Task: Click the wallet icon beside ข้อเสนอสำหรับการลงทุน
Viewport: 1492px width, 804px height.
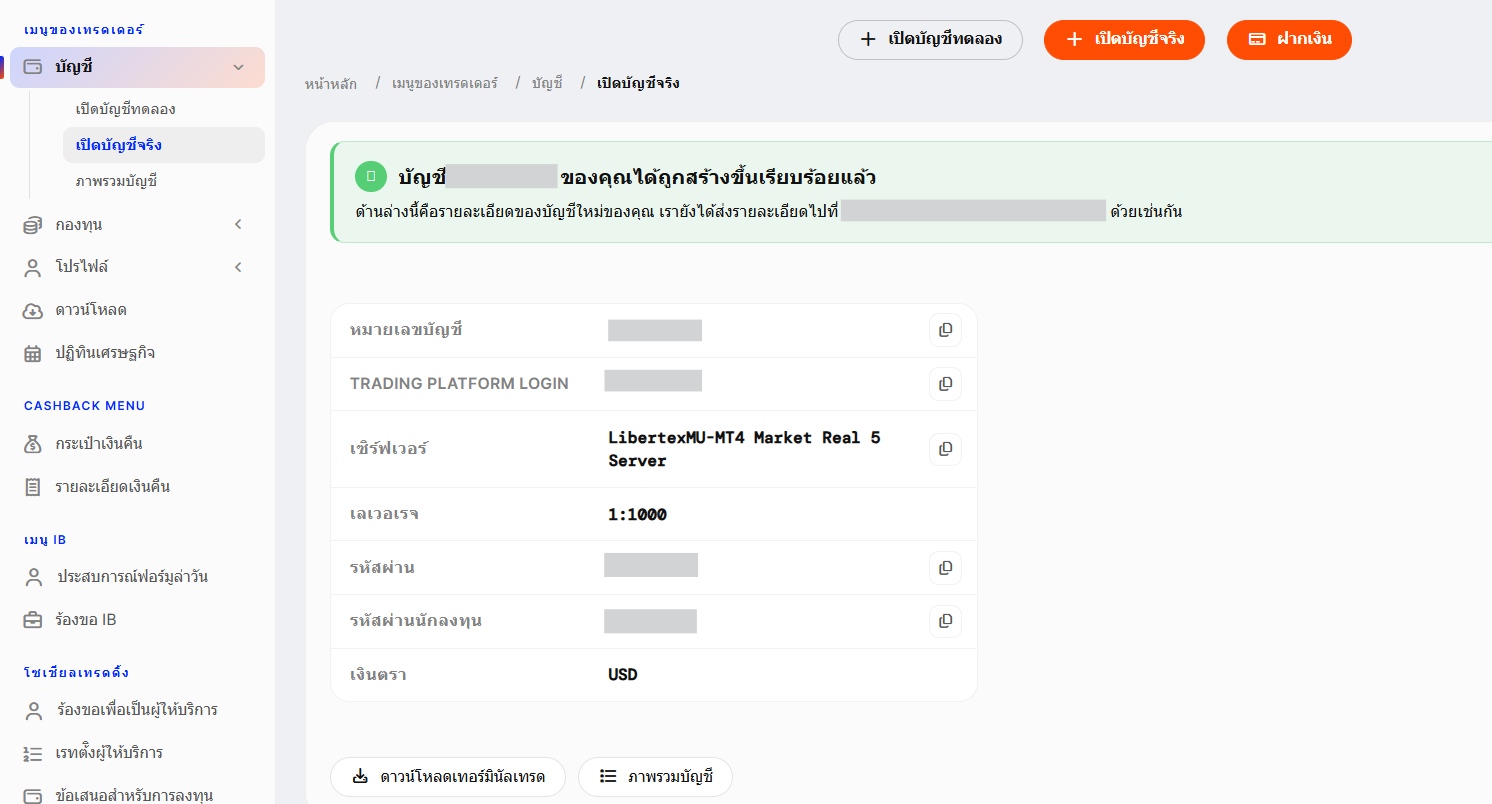Action: pos(33,796)
